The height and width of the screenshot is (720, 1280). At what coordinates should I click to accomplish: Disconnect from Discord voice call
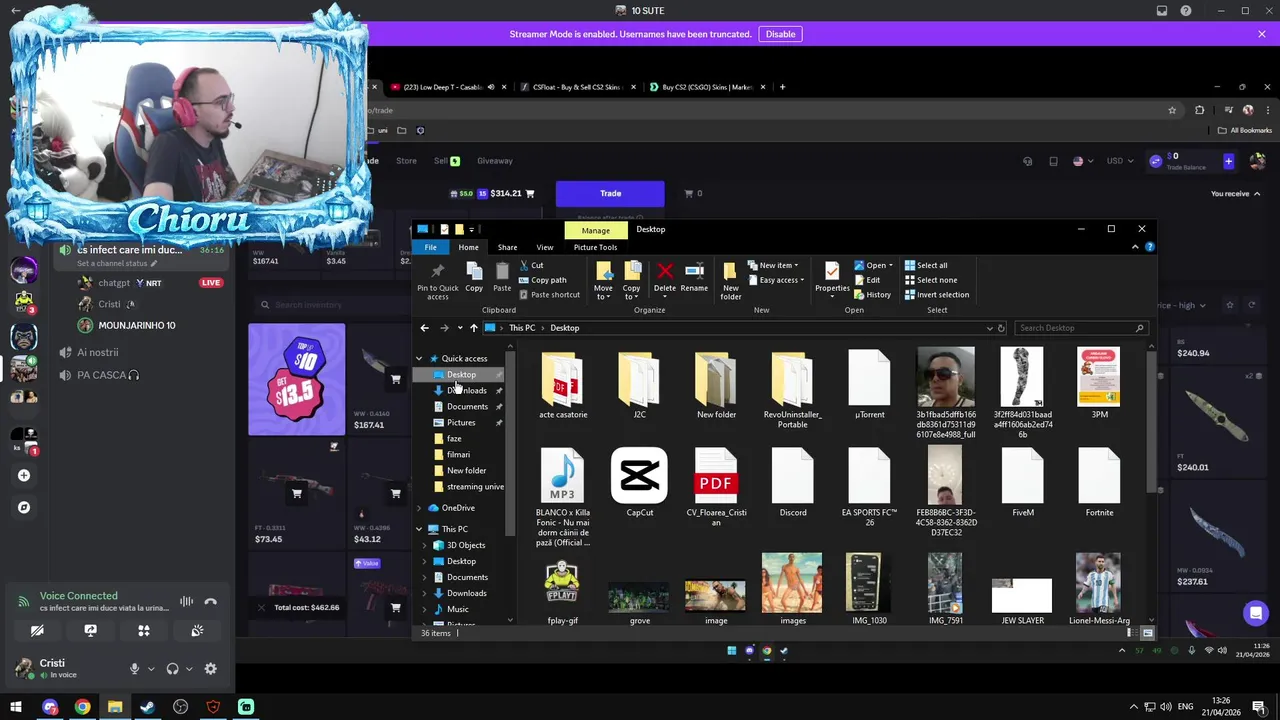[211, 602]
